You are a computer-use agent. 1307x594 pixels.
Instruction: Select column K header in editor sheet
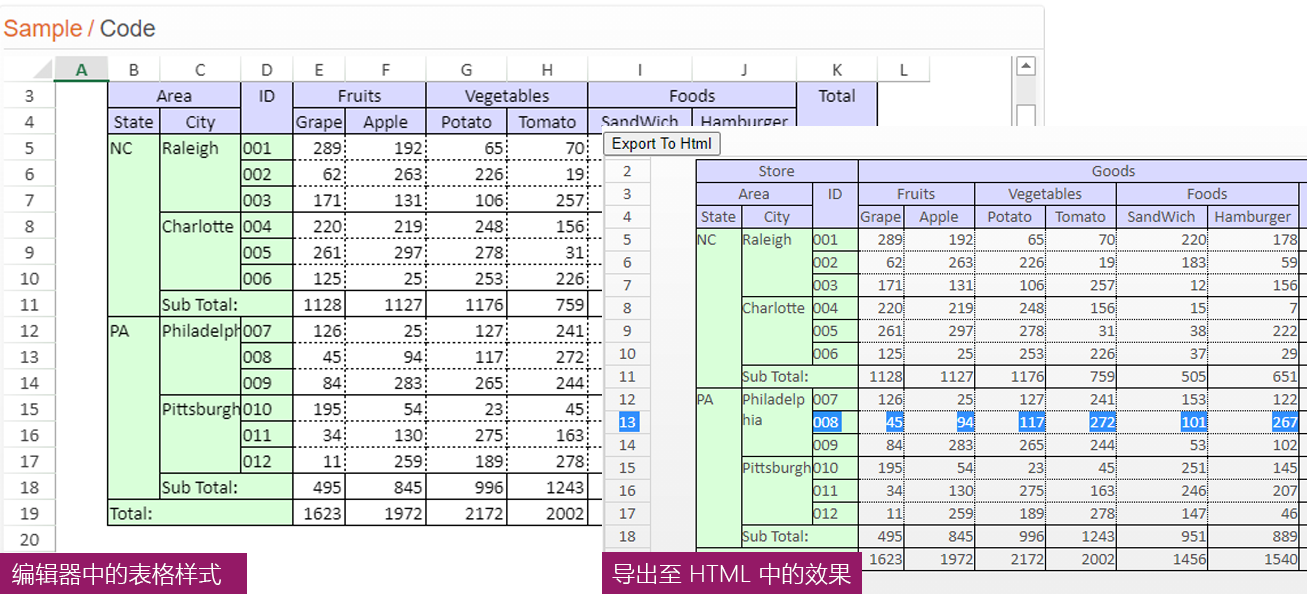(x=837, y=69)
